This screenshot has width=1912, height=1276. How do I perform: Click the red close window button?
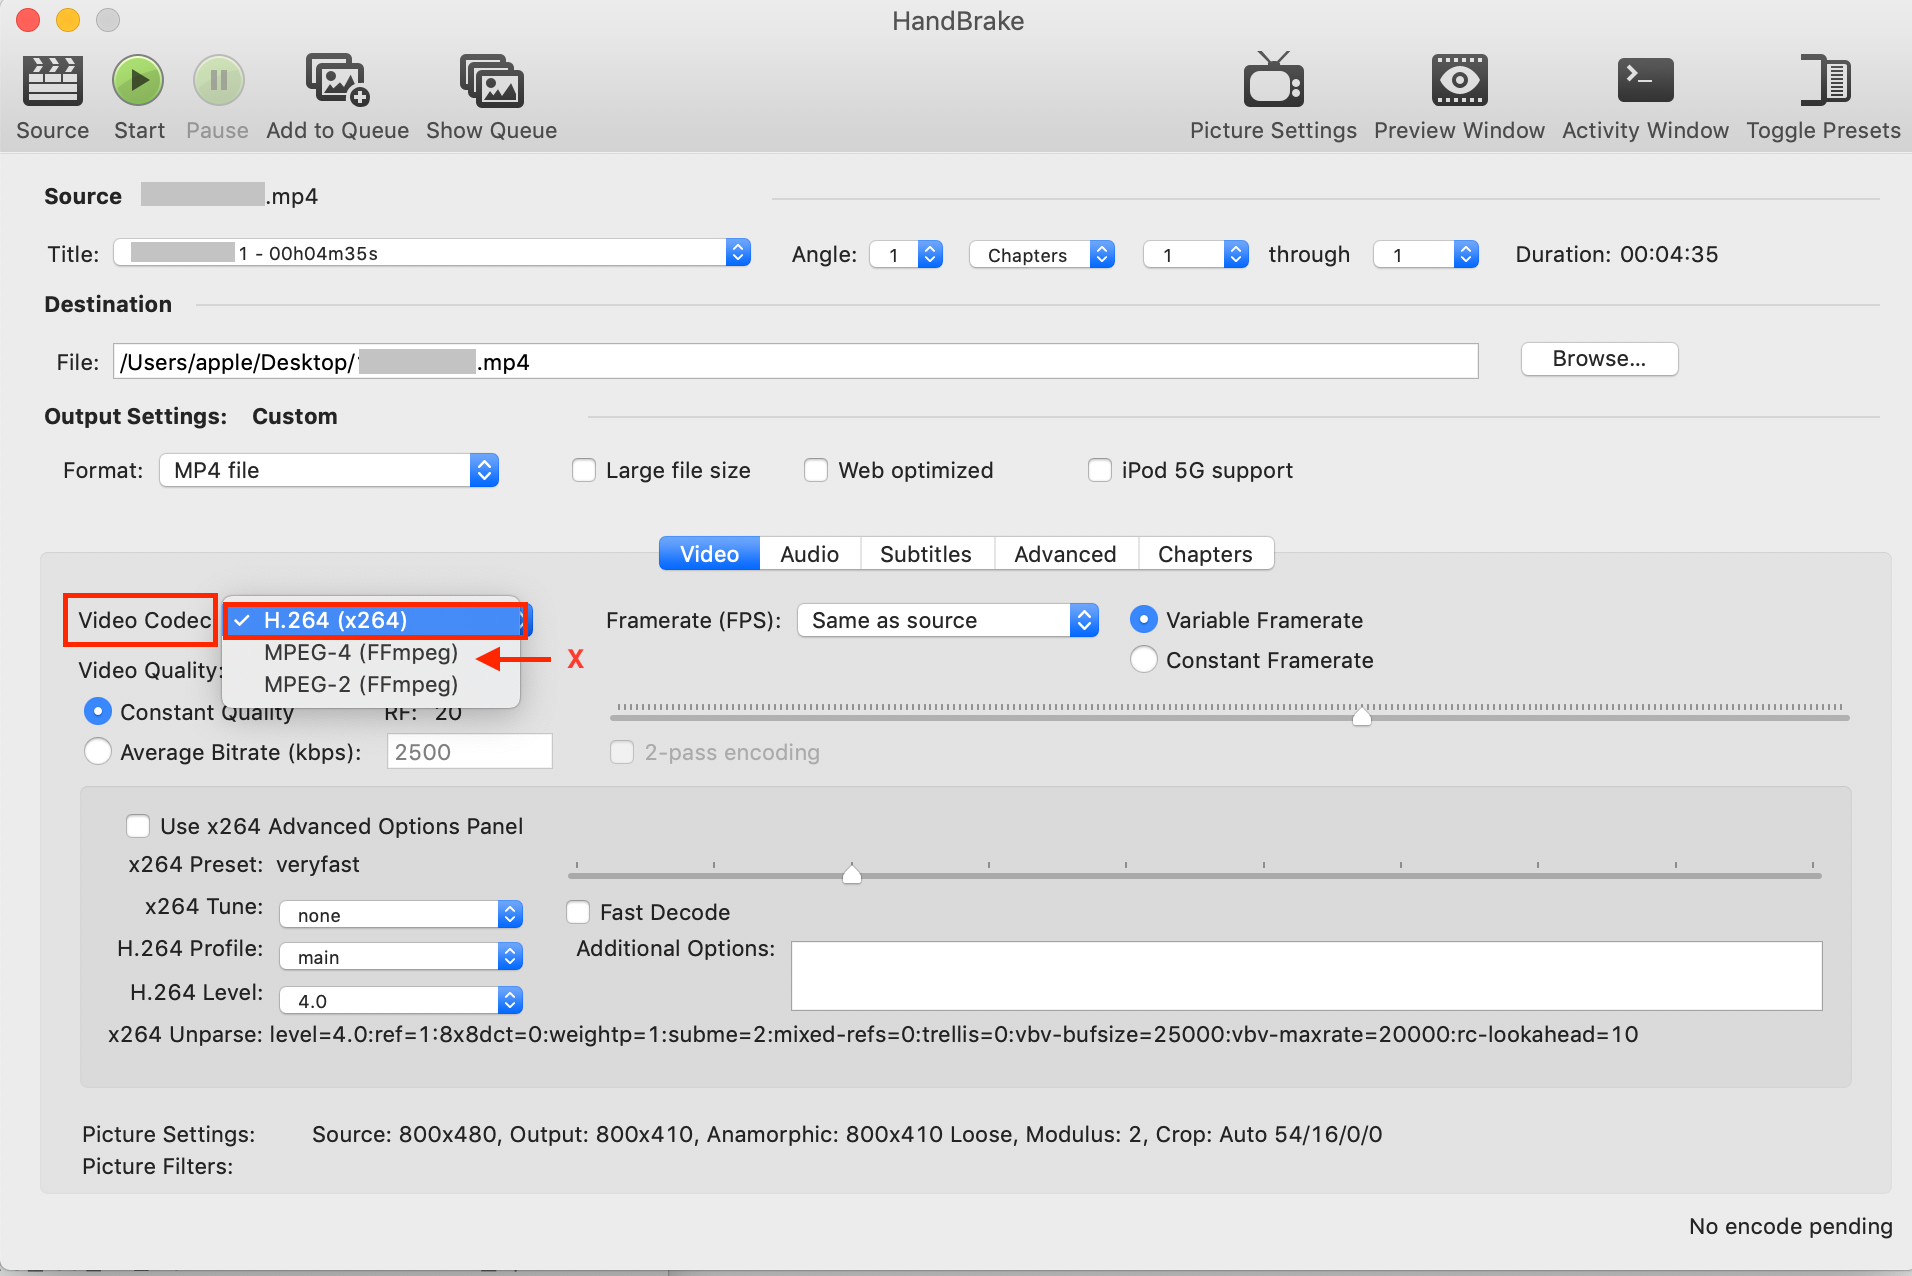[28, 20]
